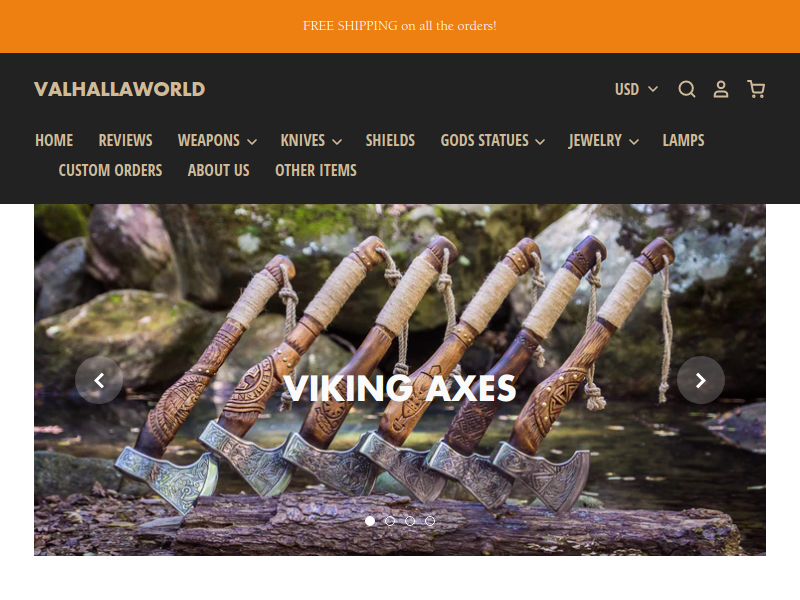Expand the Gods Statues menu
This screenshot has height=600, width=800.
492,140
